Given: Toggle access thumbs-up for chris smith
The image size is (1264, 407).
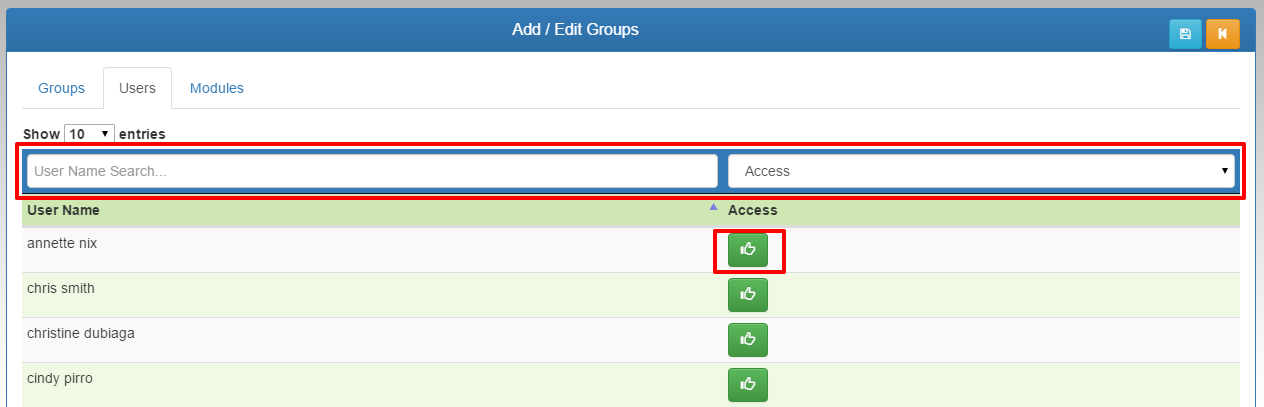Looking at the screenshot, I should (748, 295).
